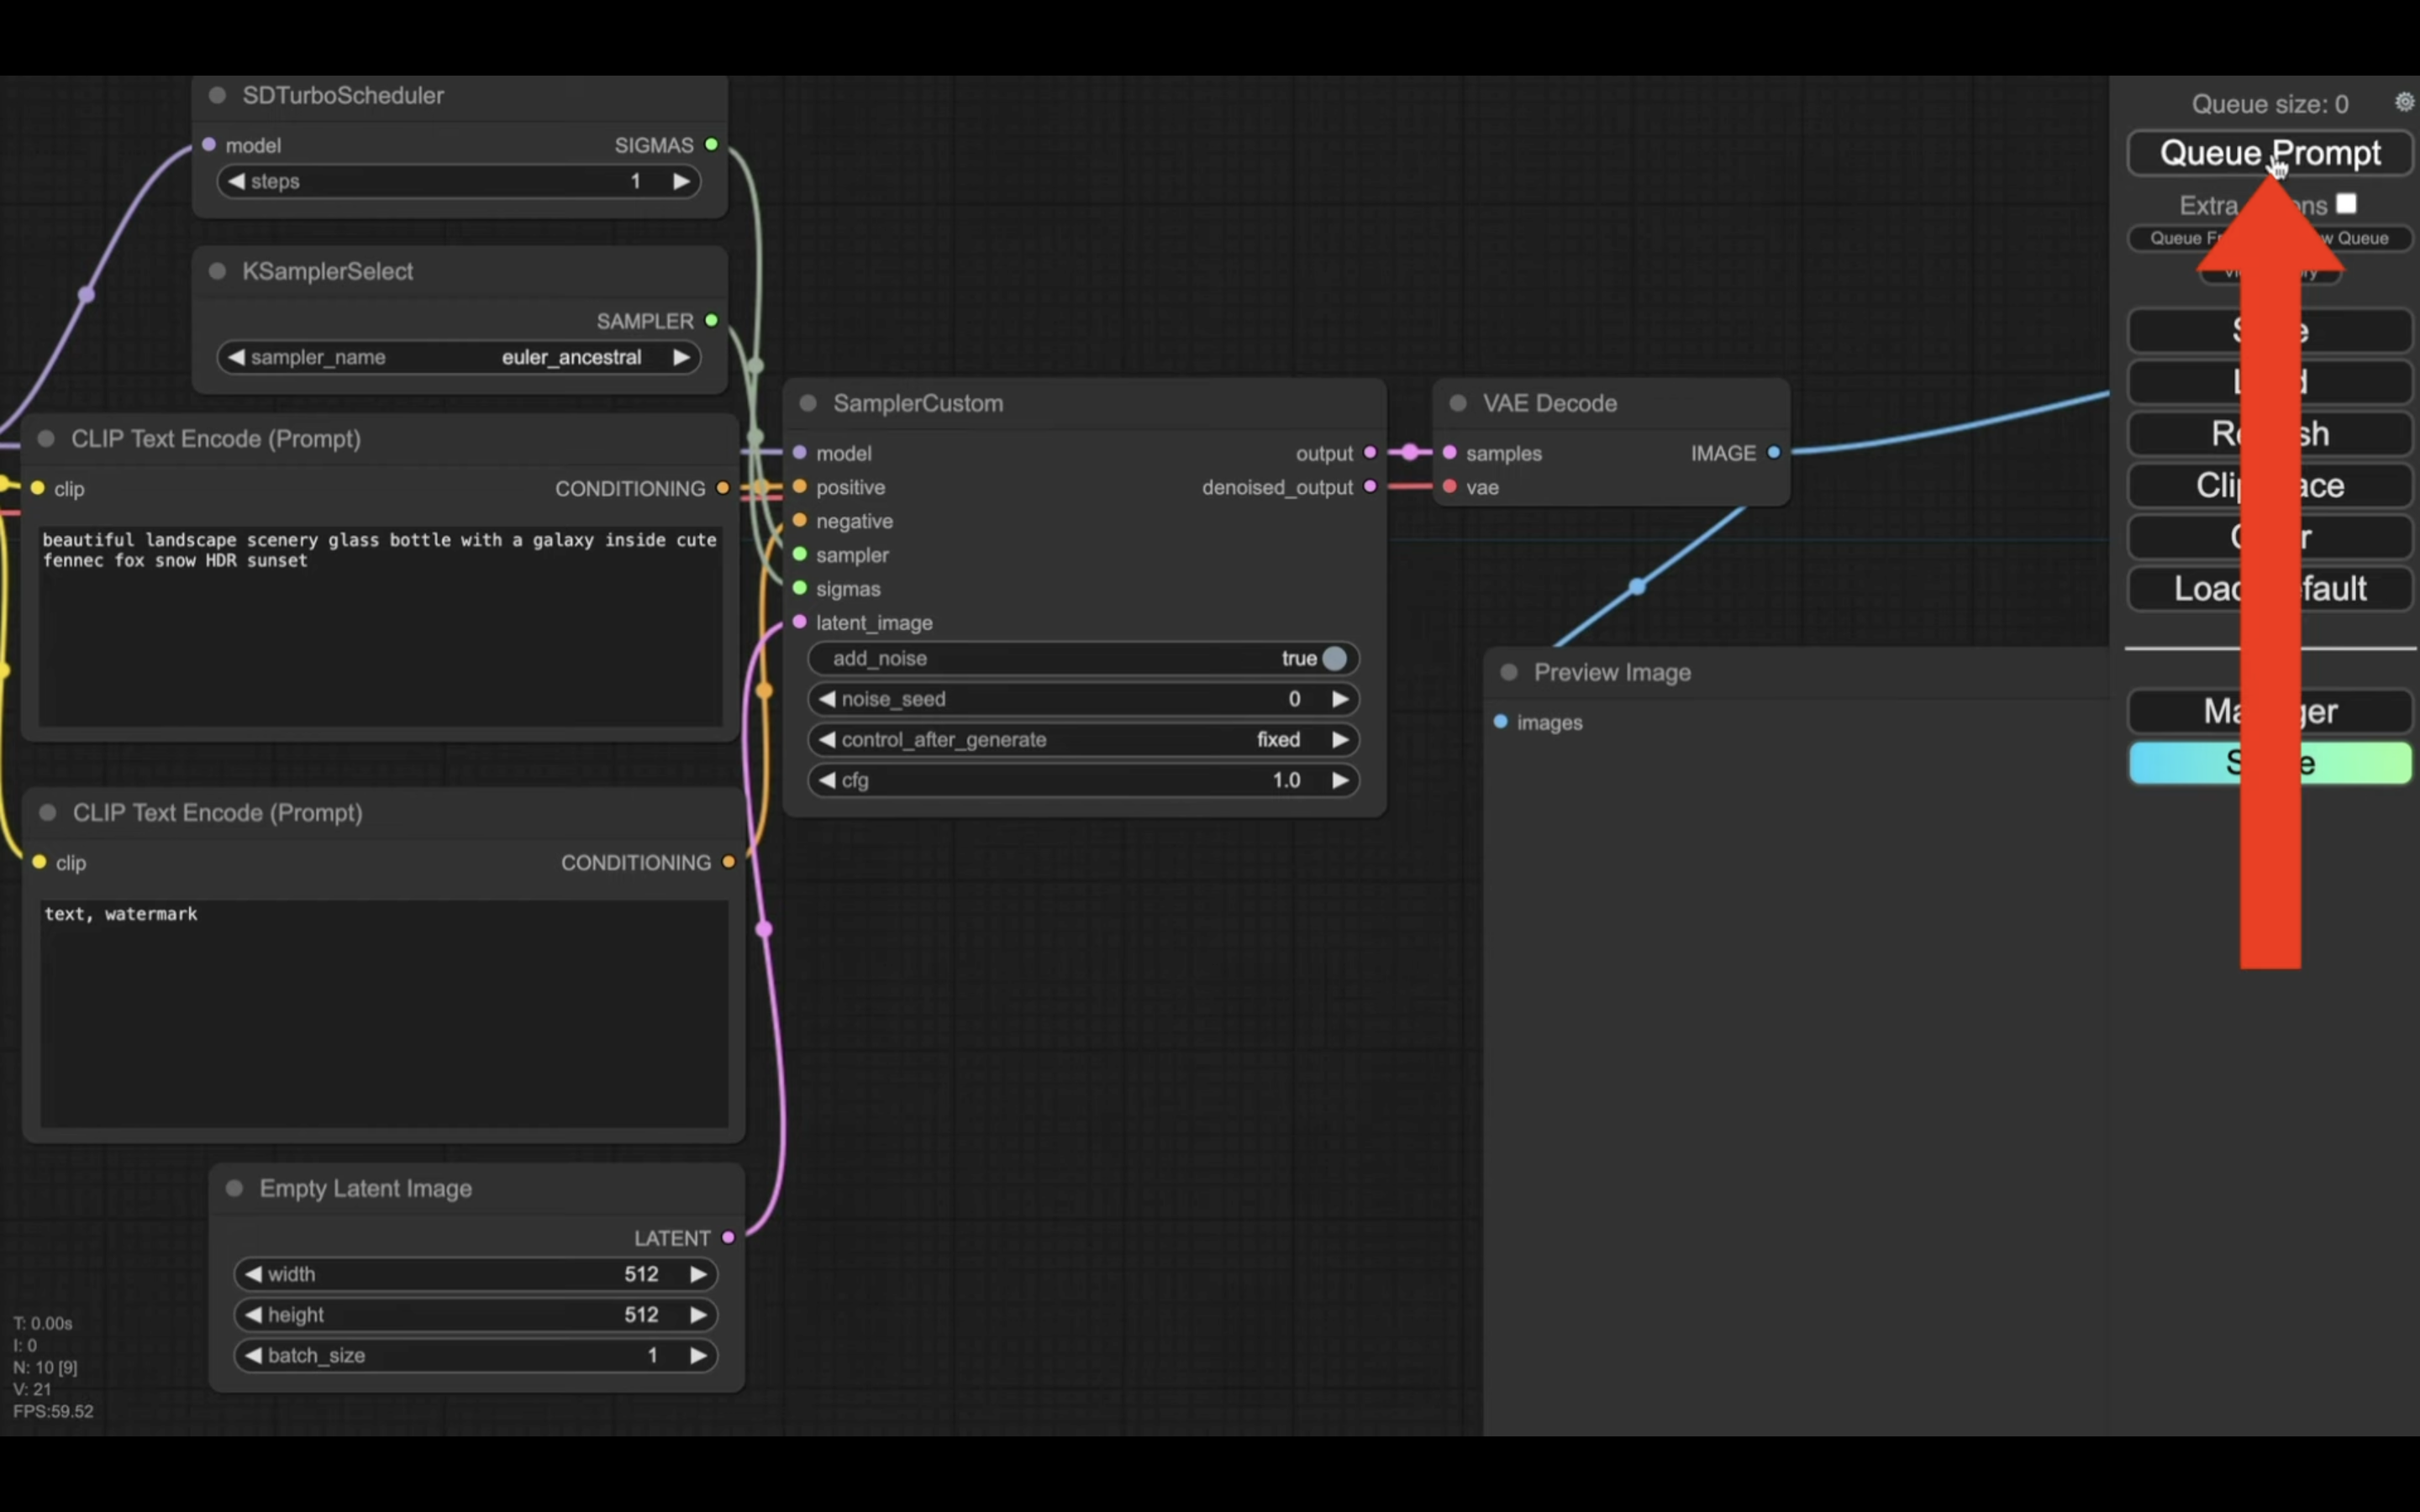Increase batch_size with the right arrow
The width and height of the screenshot is (2420, 1512).
click(x=698, y=1356)
